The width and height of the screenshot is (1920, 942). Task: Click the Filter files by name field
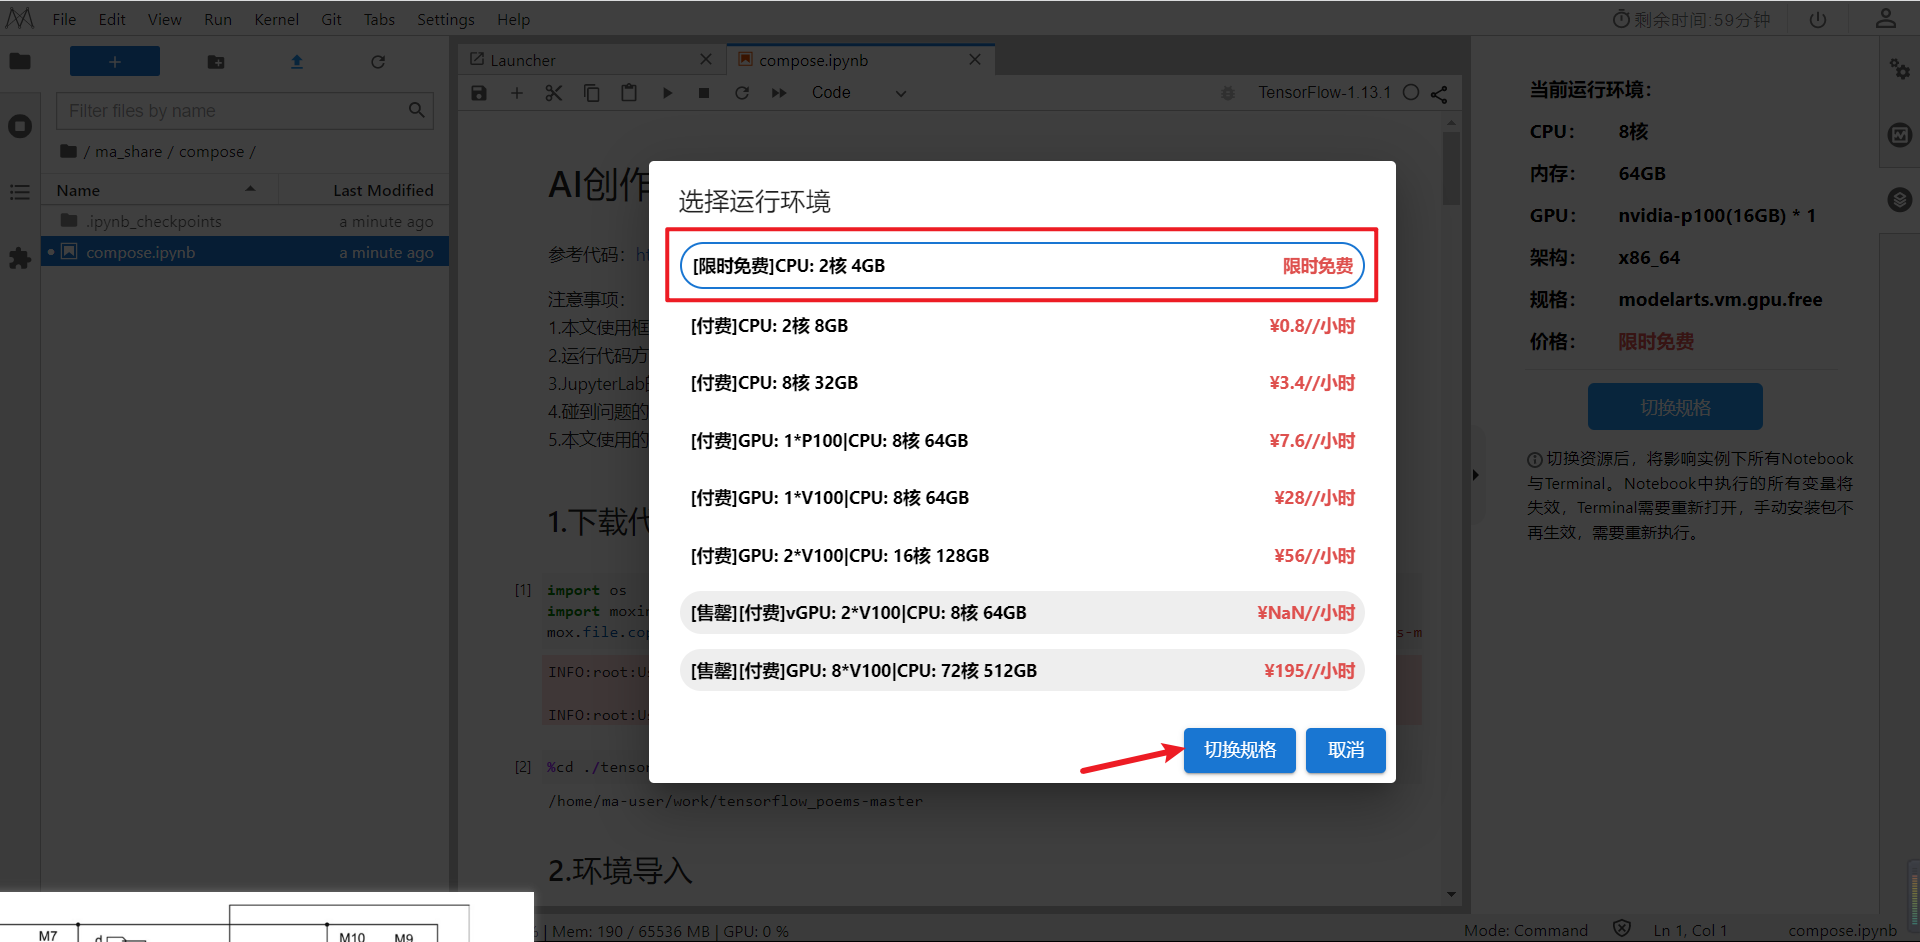click(x=245, y=111)
